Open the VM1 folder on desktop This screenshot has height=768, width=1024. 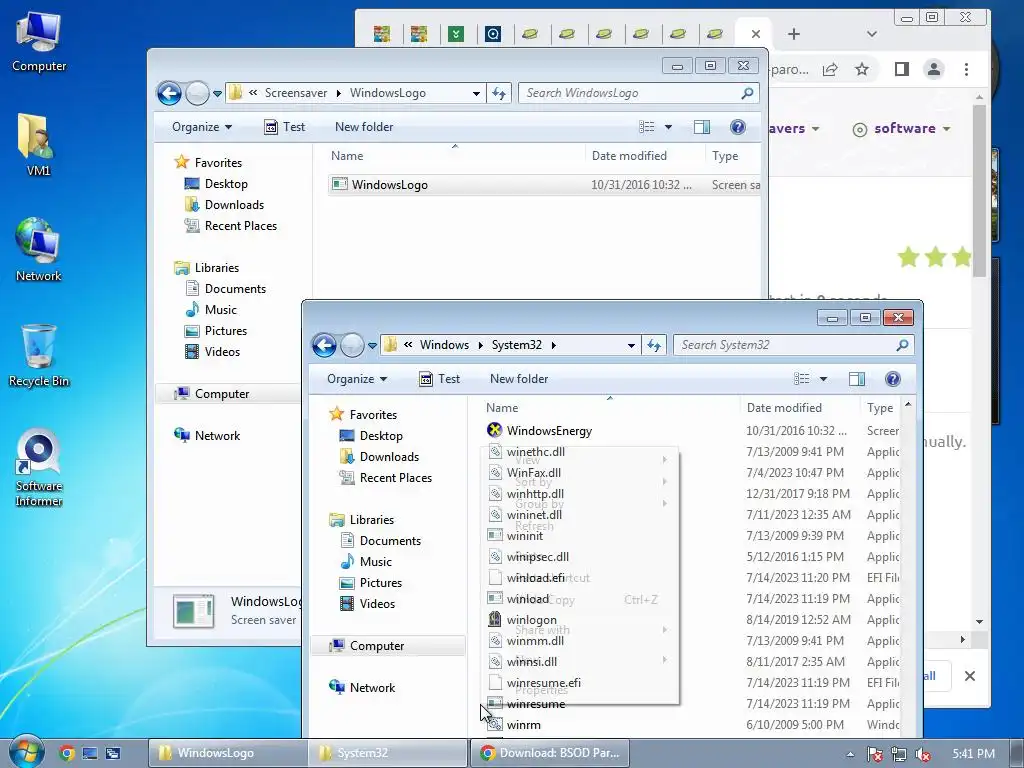[x=37, y=144]
